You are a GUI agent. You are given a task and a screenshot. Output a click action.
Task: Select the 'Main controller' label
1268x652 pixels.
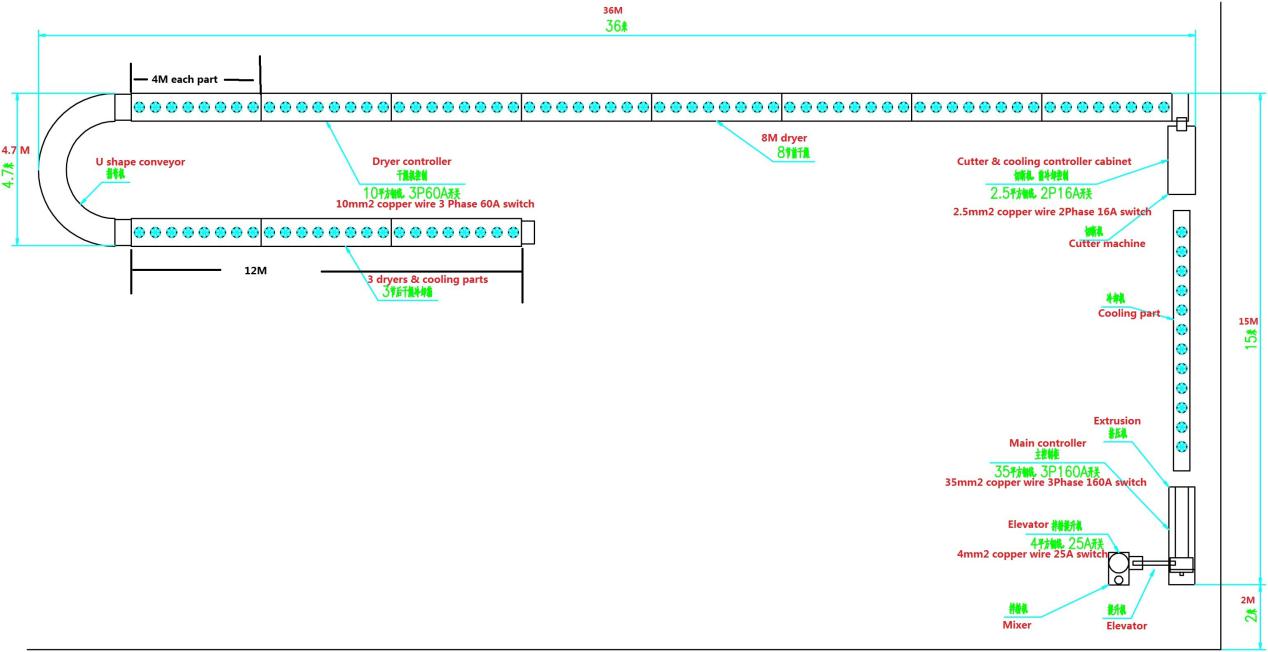click(1046, 443)
